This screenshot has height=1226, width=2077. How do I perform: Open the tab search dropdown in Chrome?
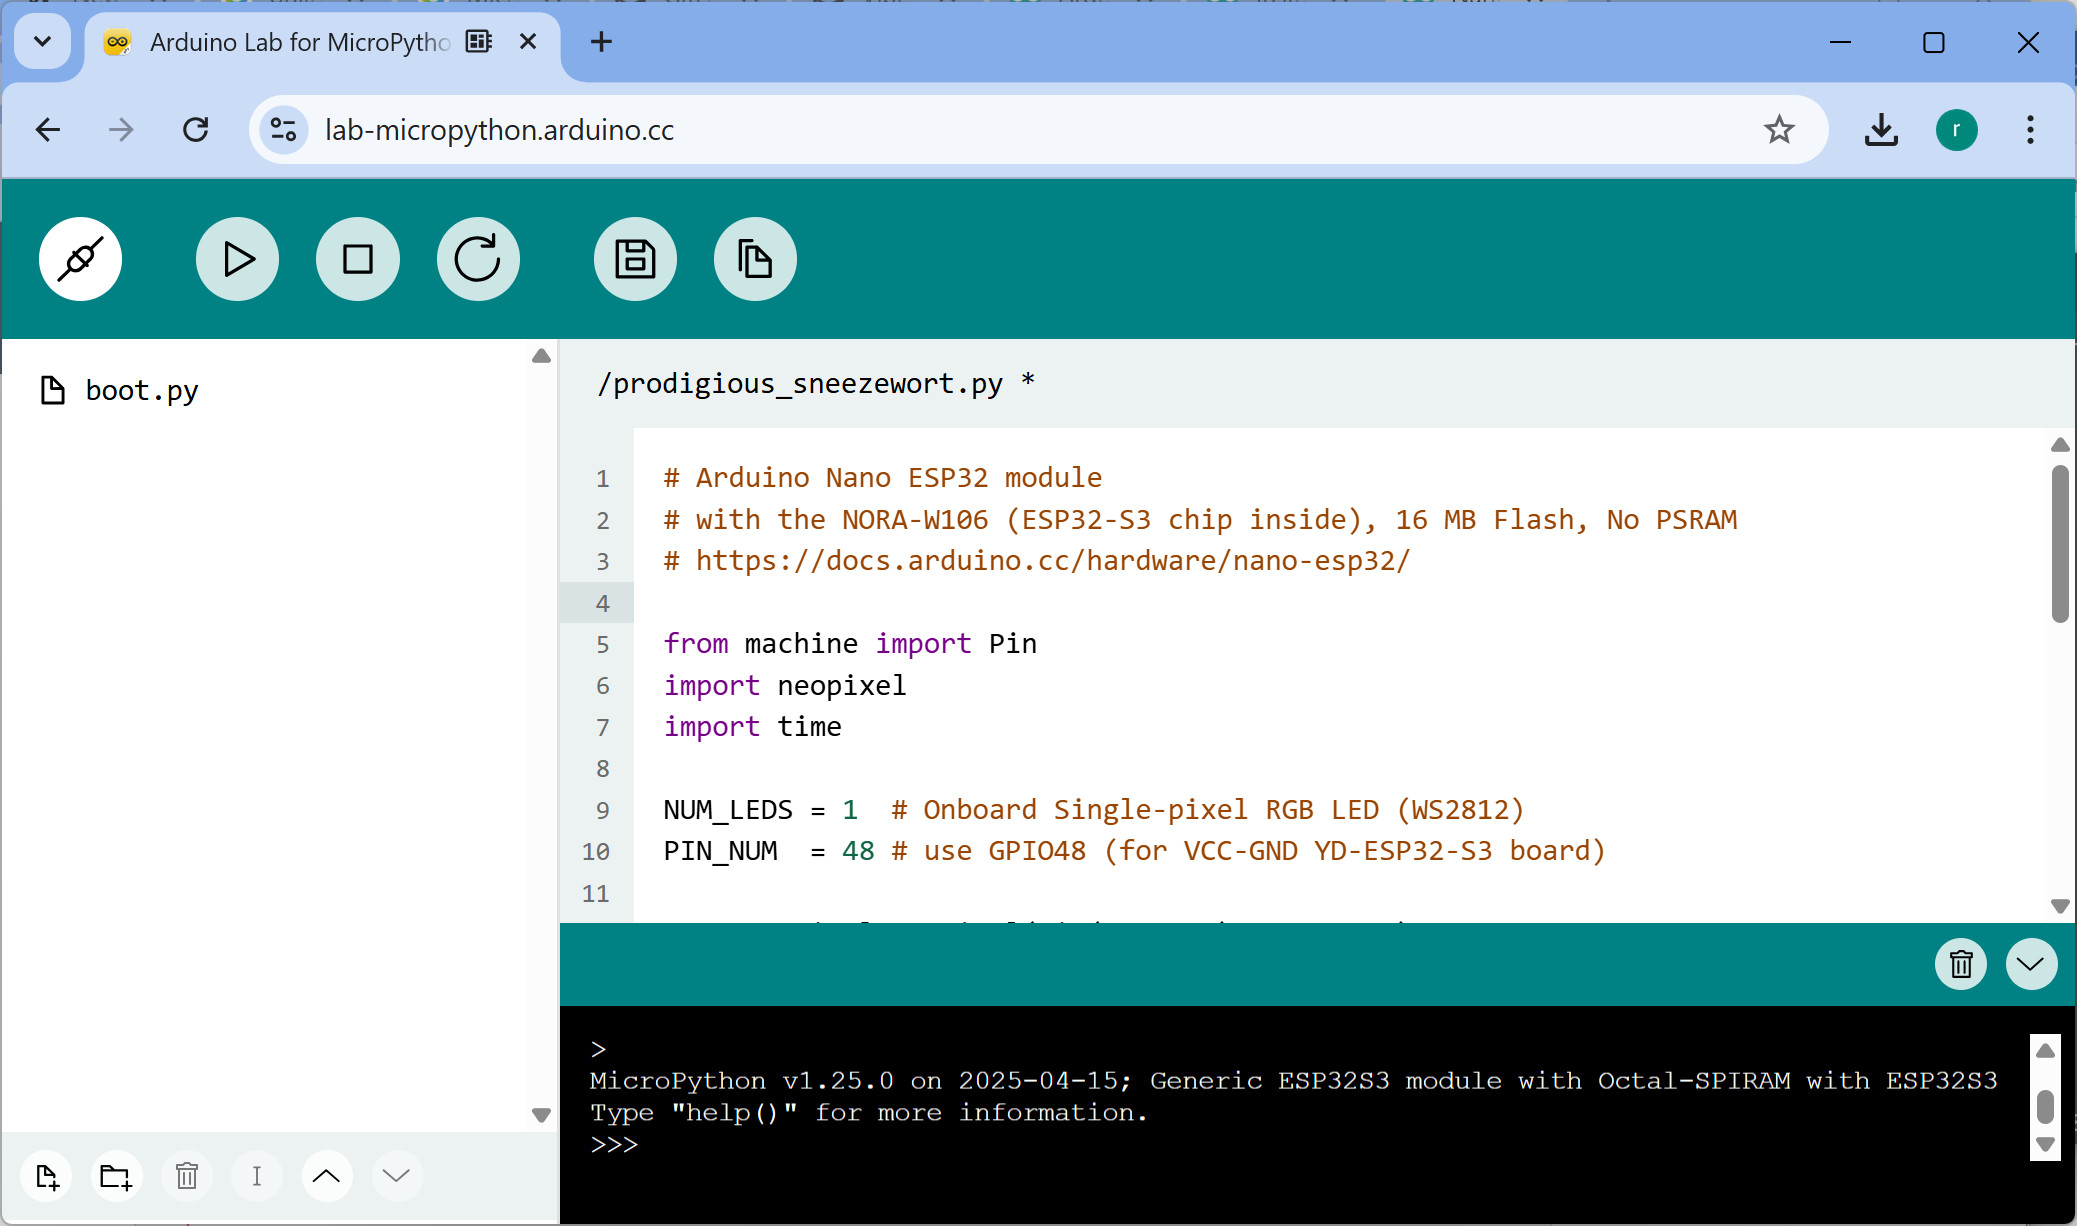(x=42, y=42)
